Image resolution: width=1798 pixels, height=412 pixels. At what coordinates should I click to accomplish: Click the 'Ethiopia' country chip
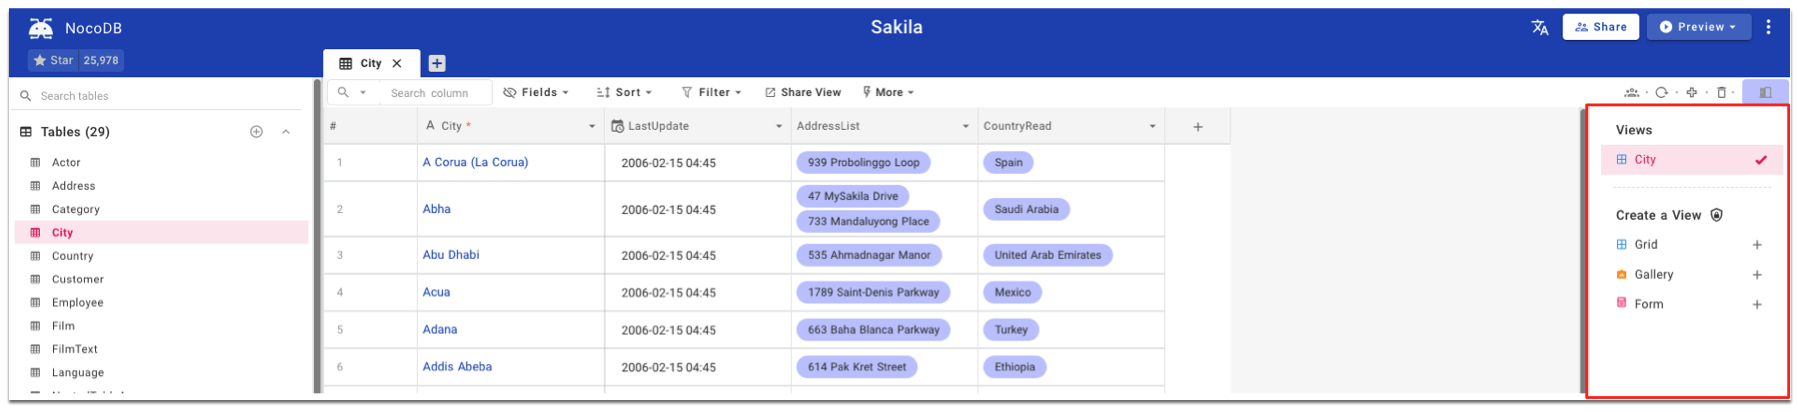tap(1014, 367)
